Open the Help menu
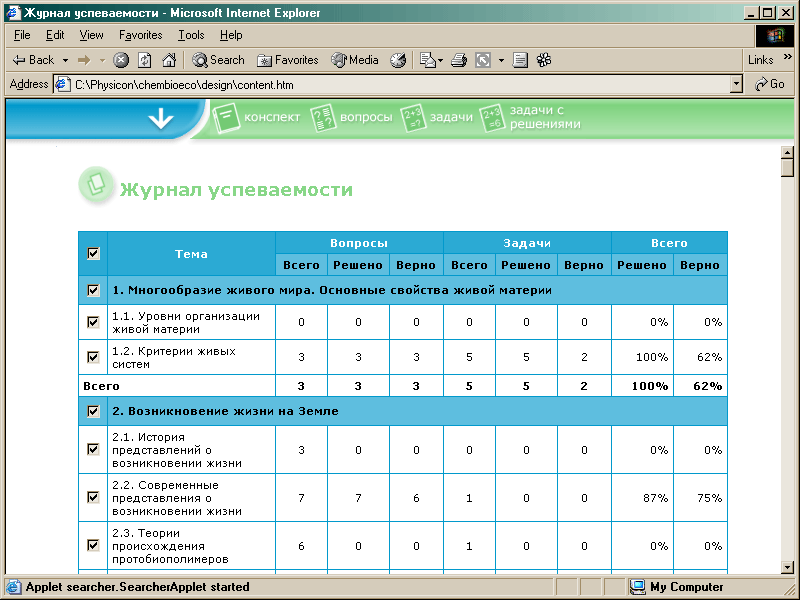The image size is (800, 600). 231,35
